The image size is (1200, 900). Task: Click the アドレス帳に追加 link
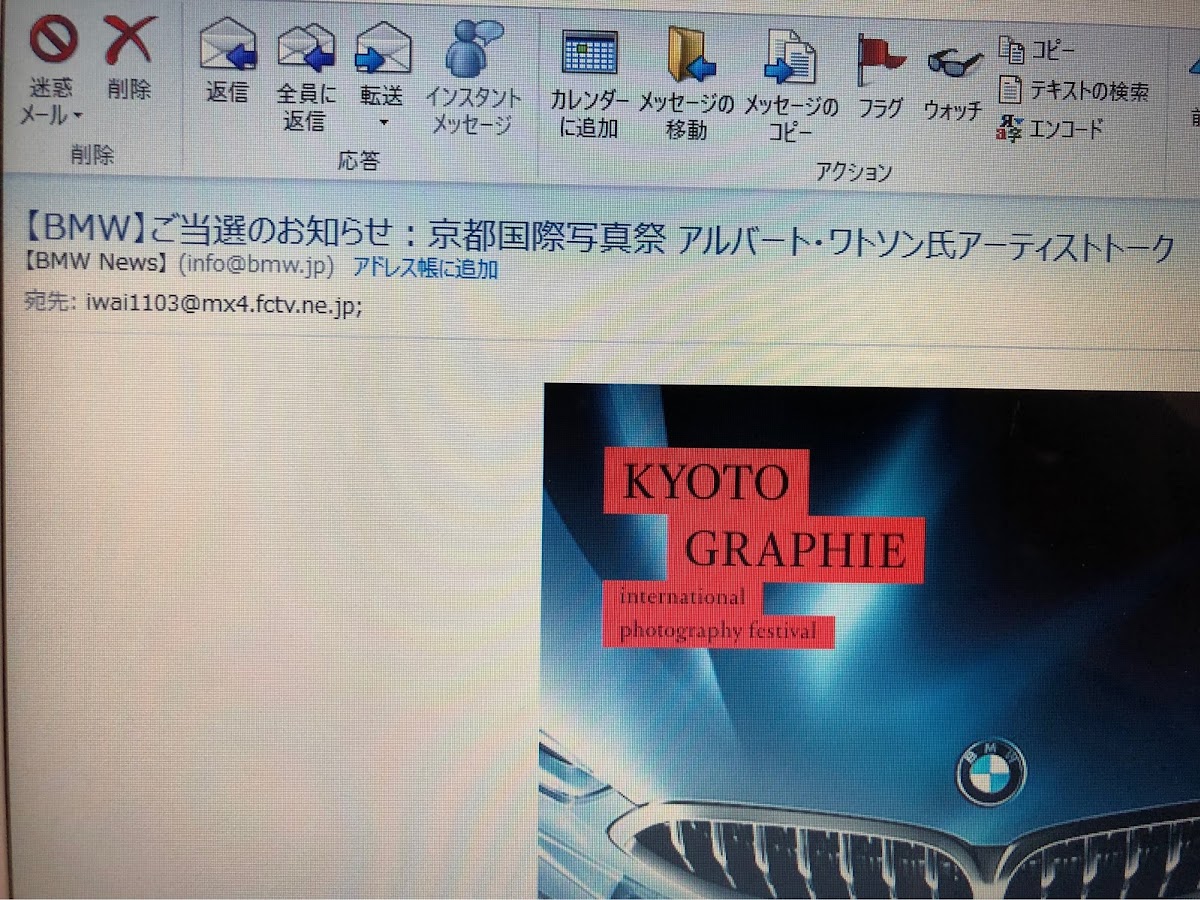pyautogui.click(x=425, y=268)
